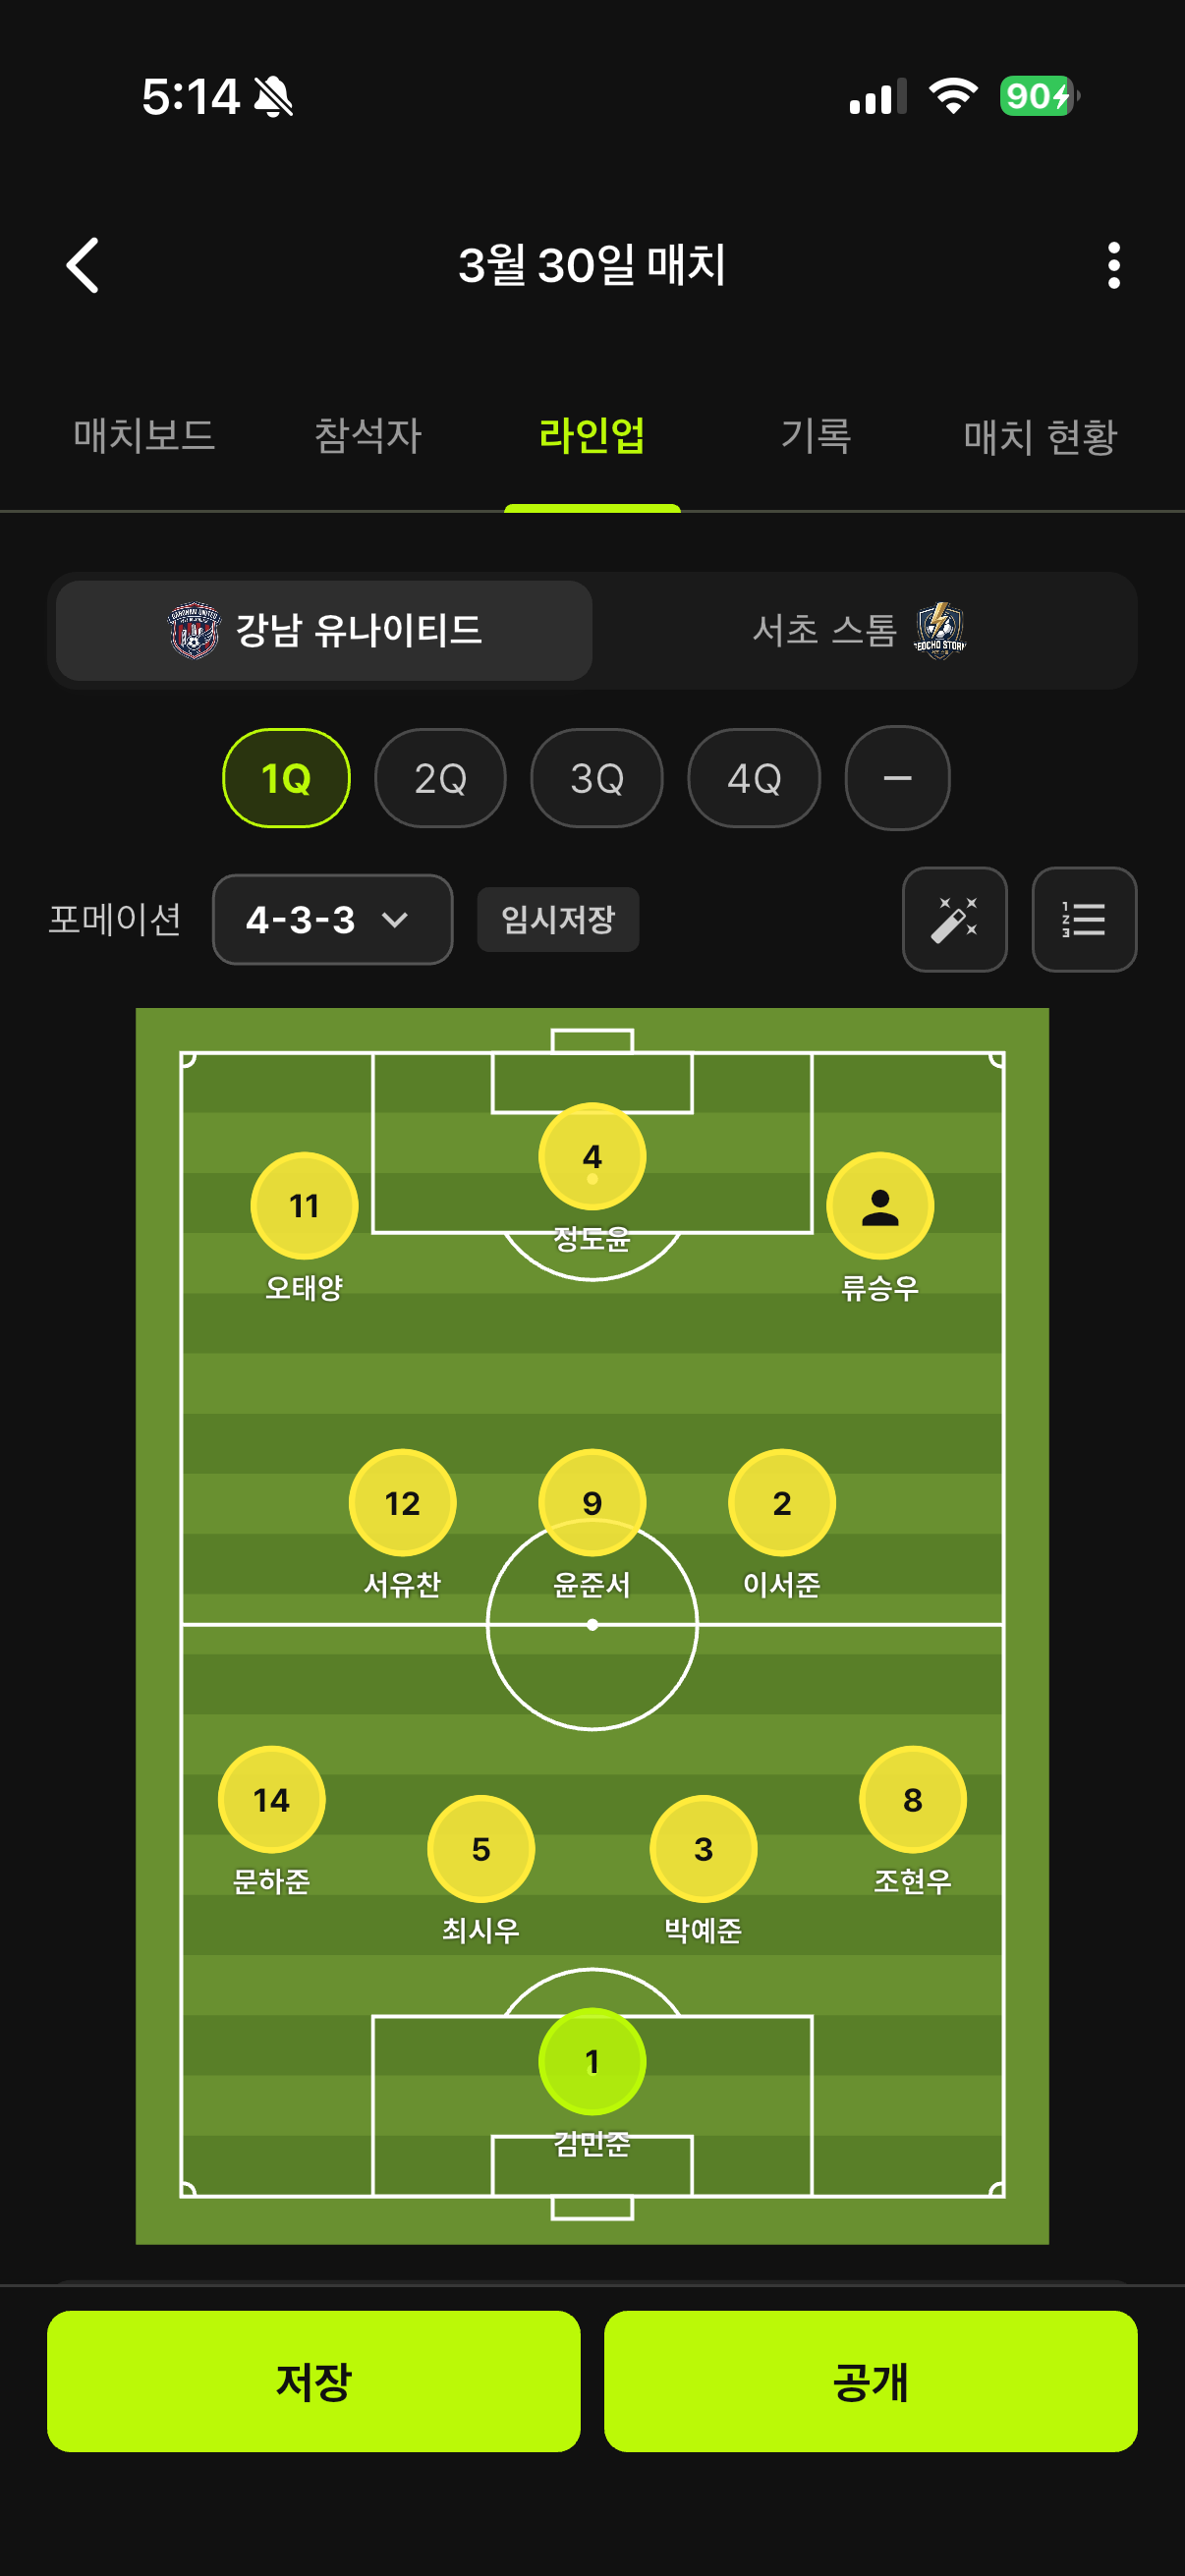This screenshot has height=2576, width=1185.
Task: Select the magic wand auto-lineup icon
Action: (x=954, y=919)
